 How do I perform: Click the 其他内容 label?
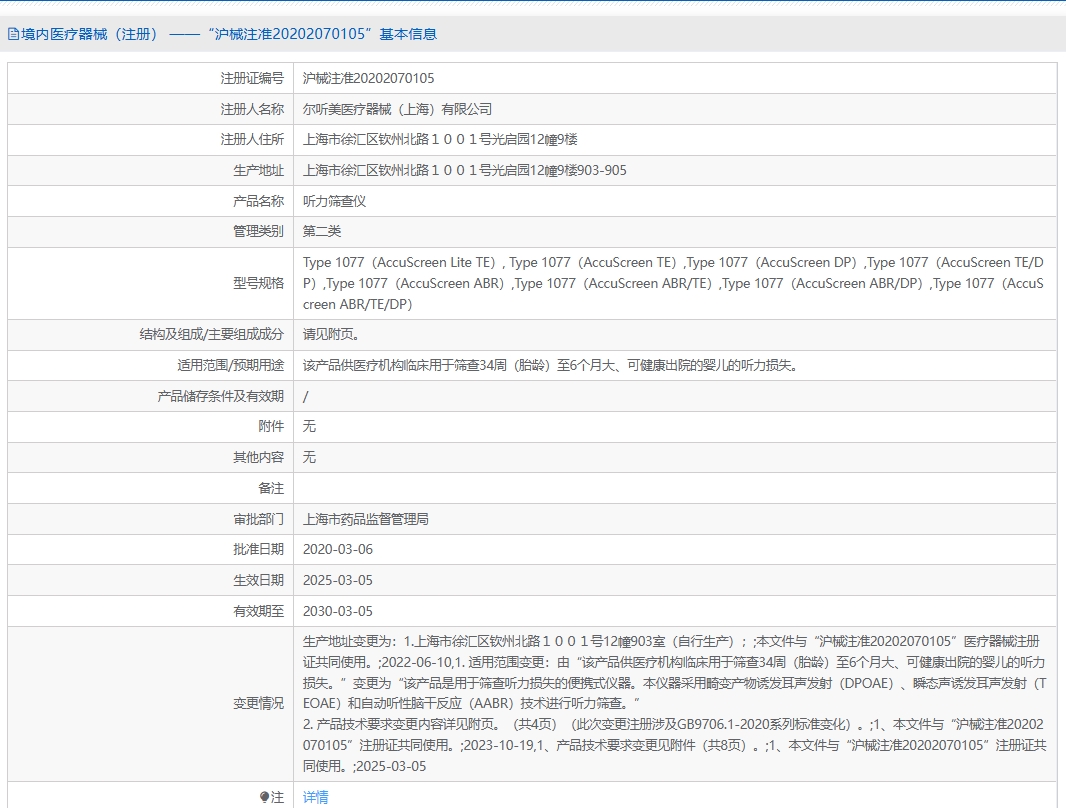click(x=258, y=457)
